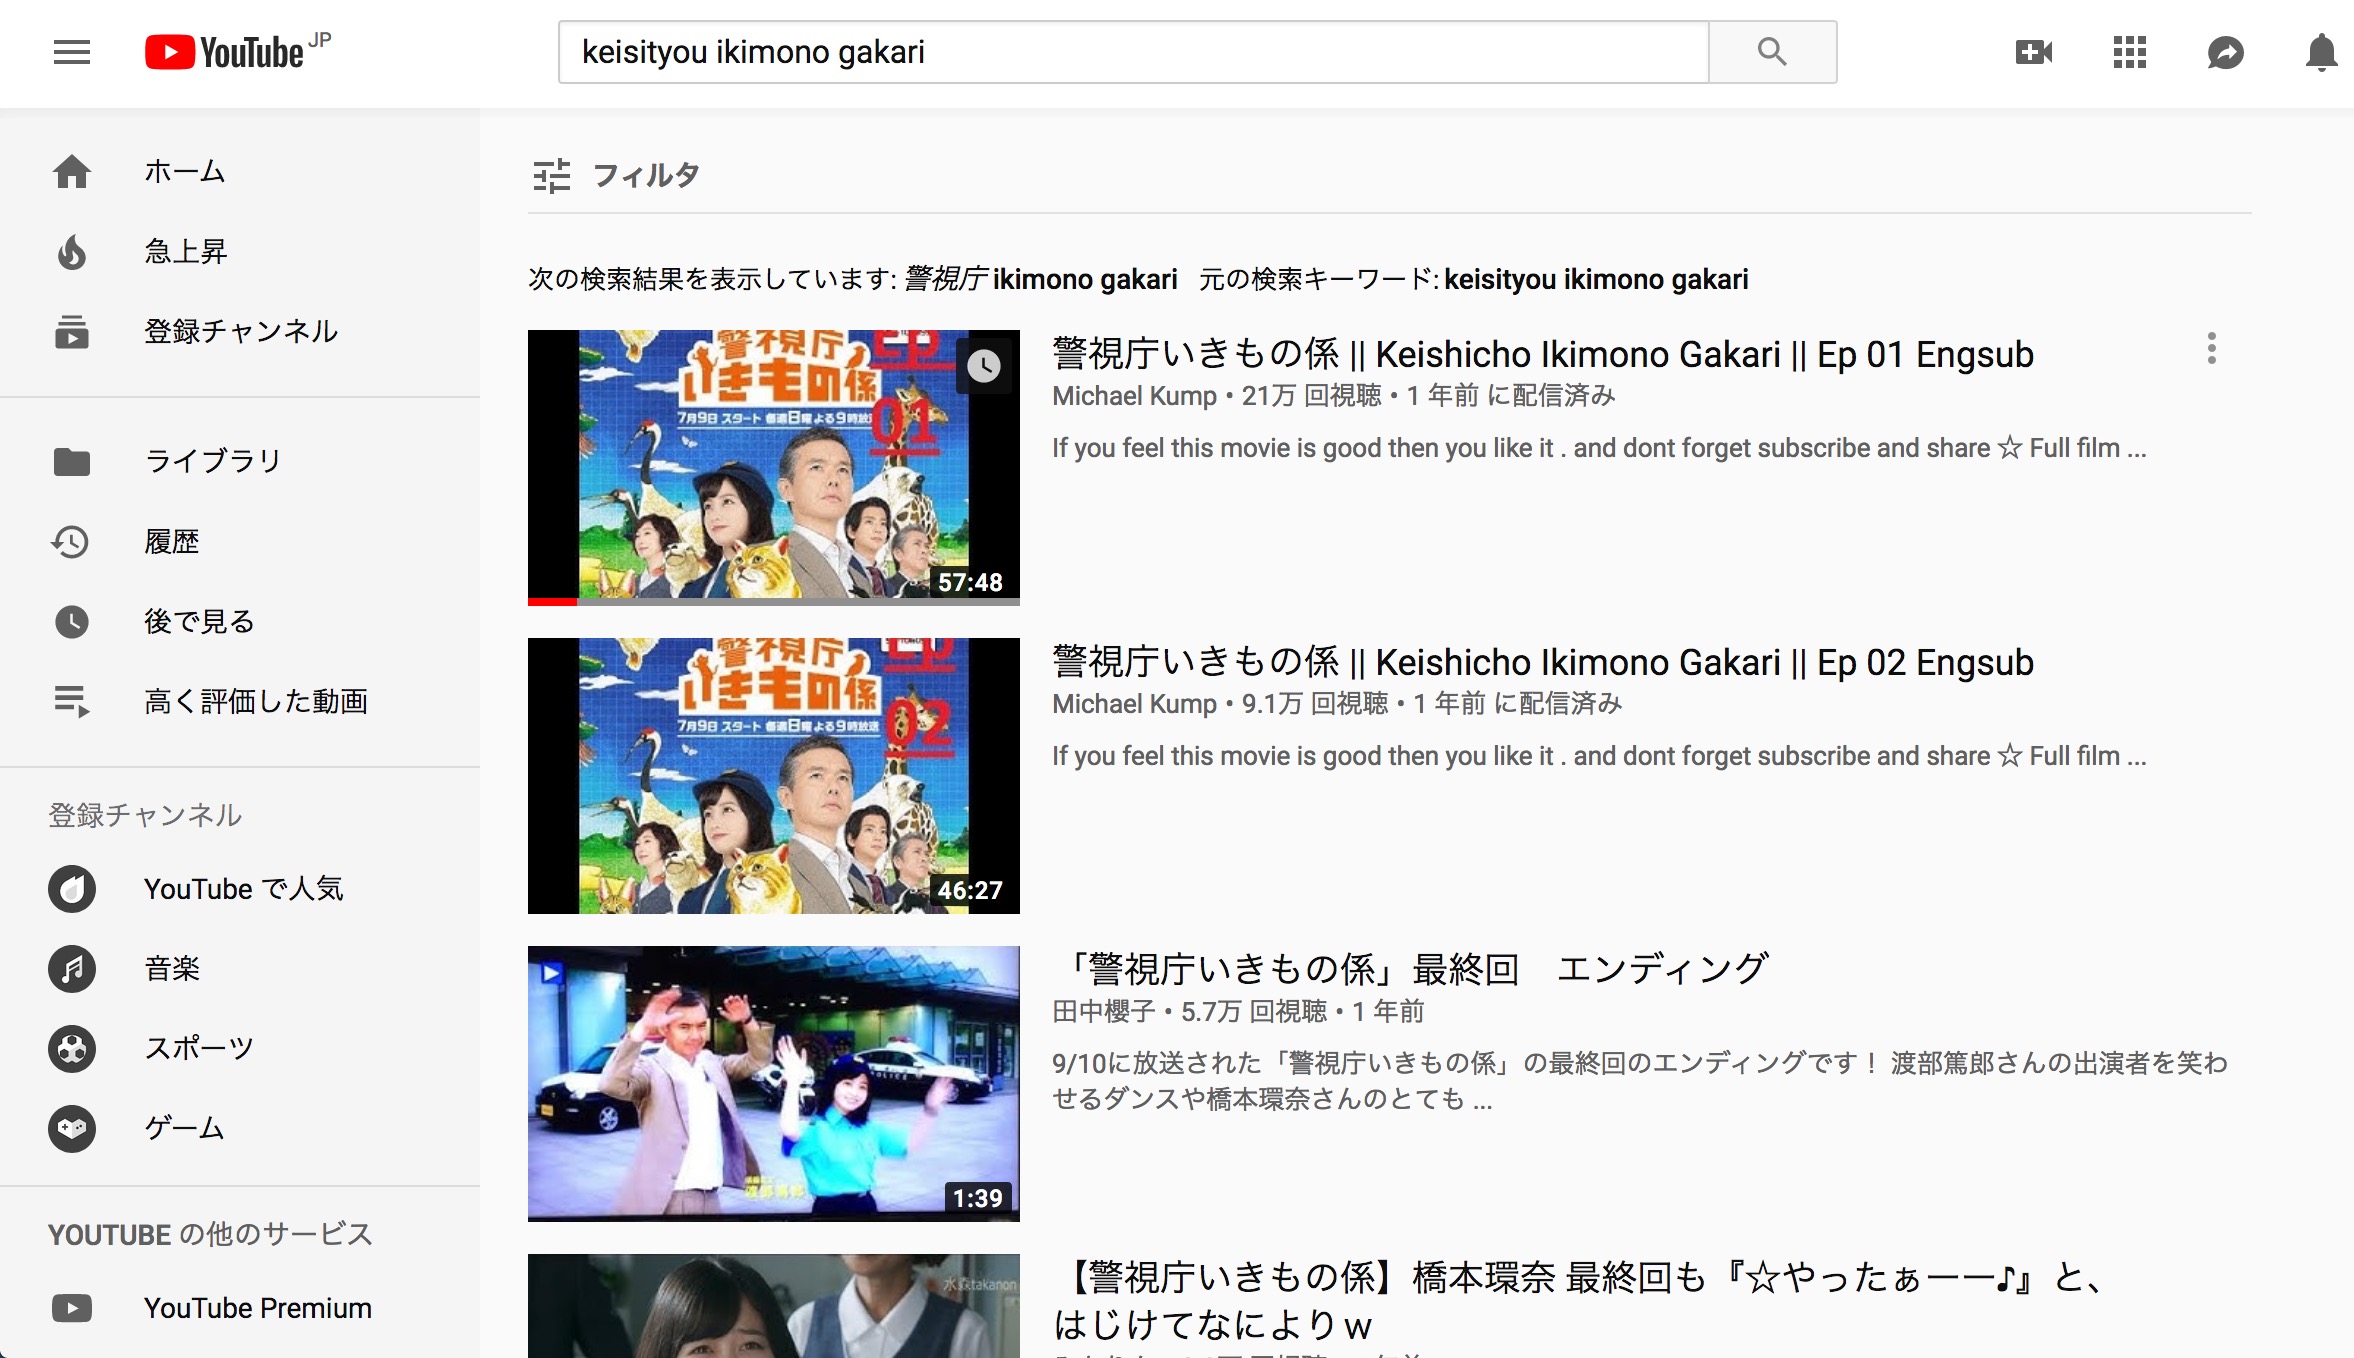Click the Ep 02 description text

(1599, 756)
